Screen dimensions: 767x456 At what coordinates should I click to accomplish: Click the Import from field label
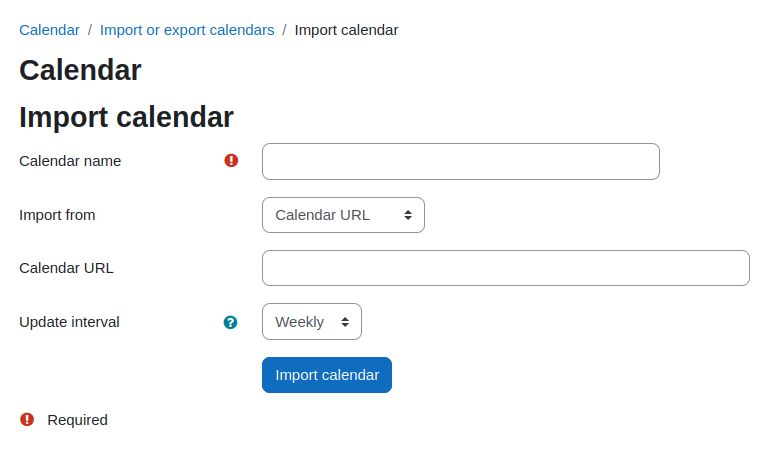point(57,215)
